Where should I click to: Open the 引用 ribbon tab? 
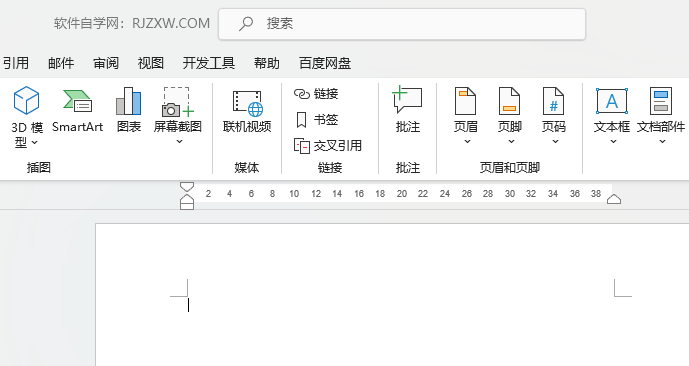16,63
